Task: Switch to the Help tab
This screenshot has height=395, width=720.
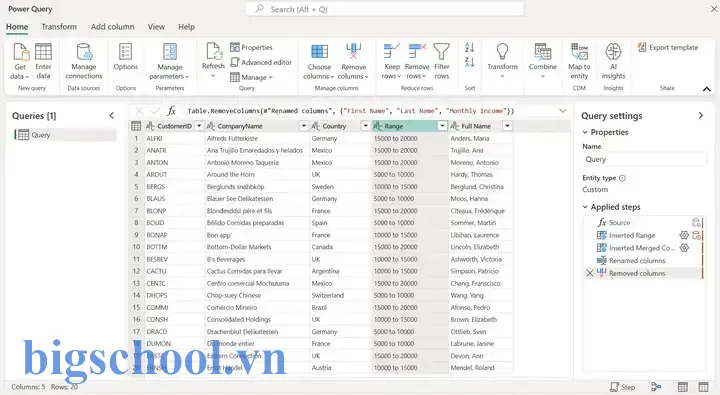Action: click(x=186, y=27)
